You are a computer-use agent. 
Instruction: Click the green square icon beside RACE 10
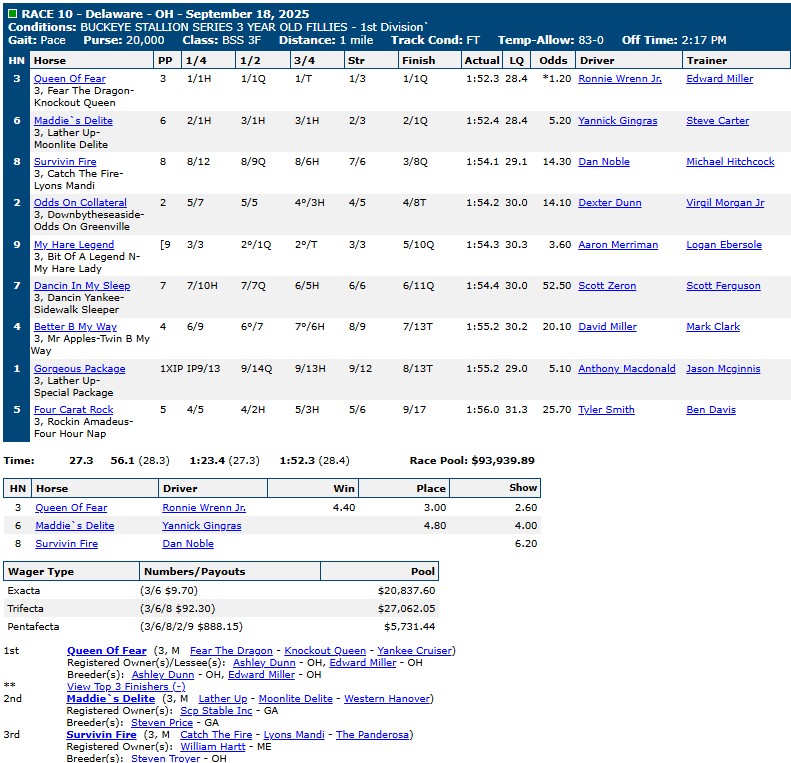[12, 13]
